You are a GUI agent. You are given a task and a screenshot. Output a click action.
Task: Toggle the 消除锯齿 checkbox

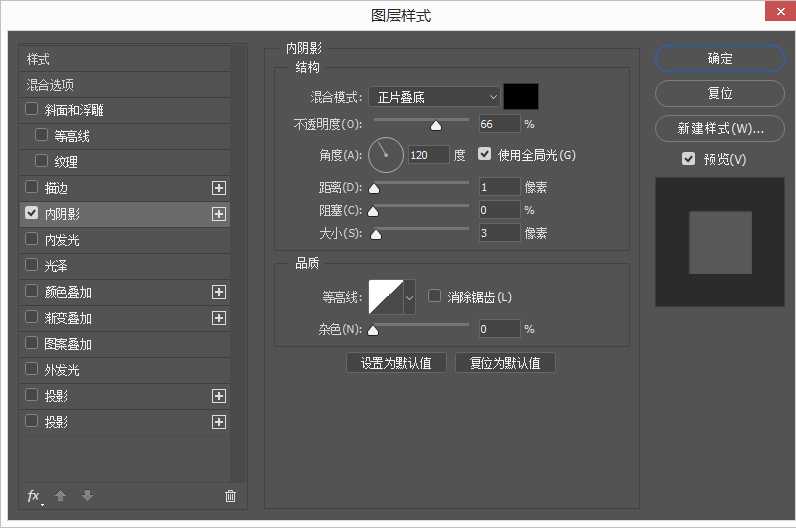pos(435,296)
